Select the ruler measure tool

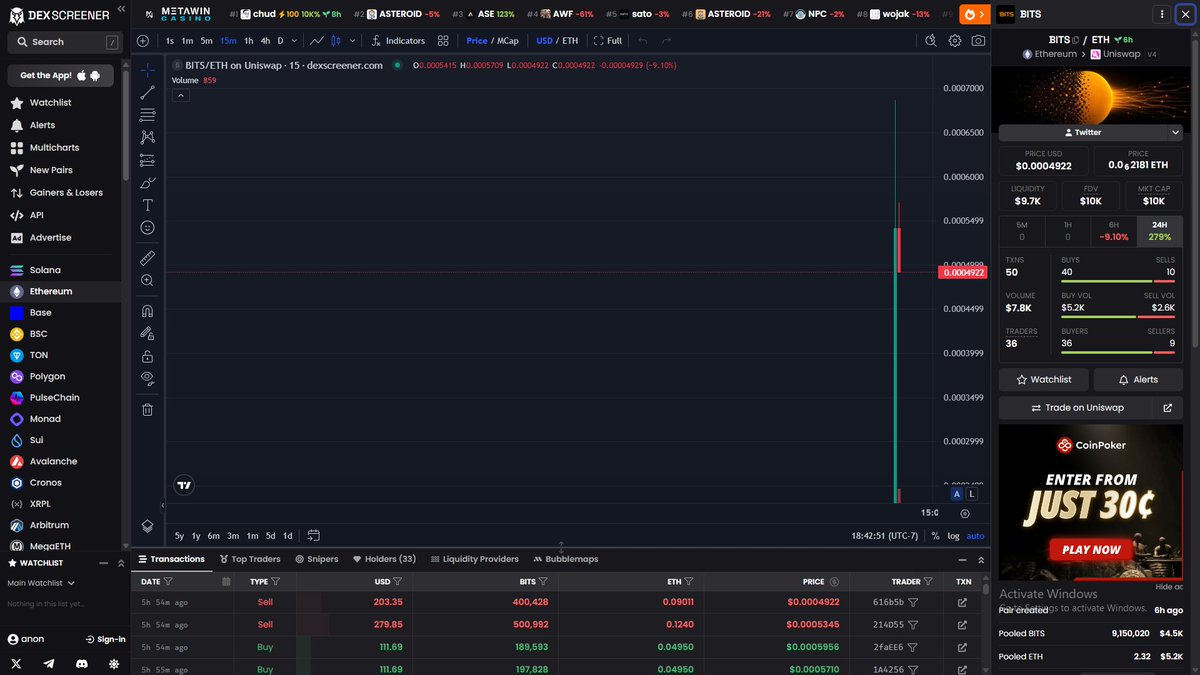tap(147, 258)
